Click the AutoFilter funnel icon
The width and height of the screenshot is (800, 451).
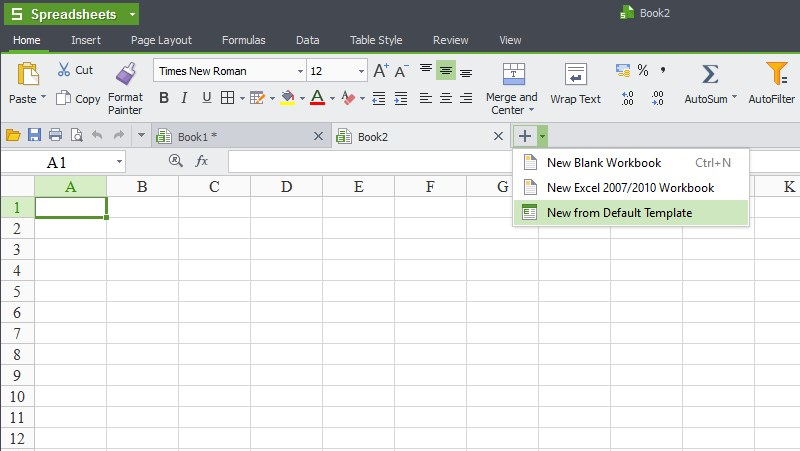coord(776,73)
